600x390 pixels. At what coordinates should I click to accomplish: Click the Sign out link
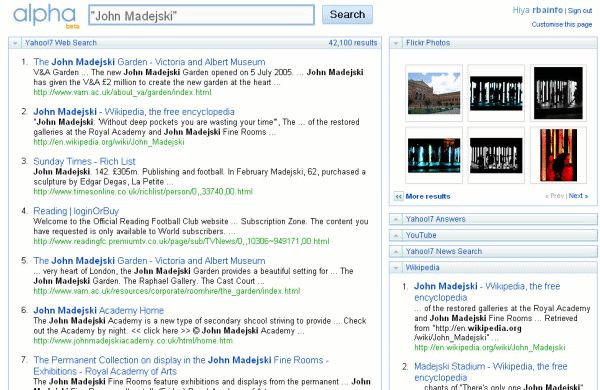[x=579, y=11]
